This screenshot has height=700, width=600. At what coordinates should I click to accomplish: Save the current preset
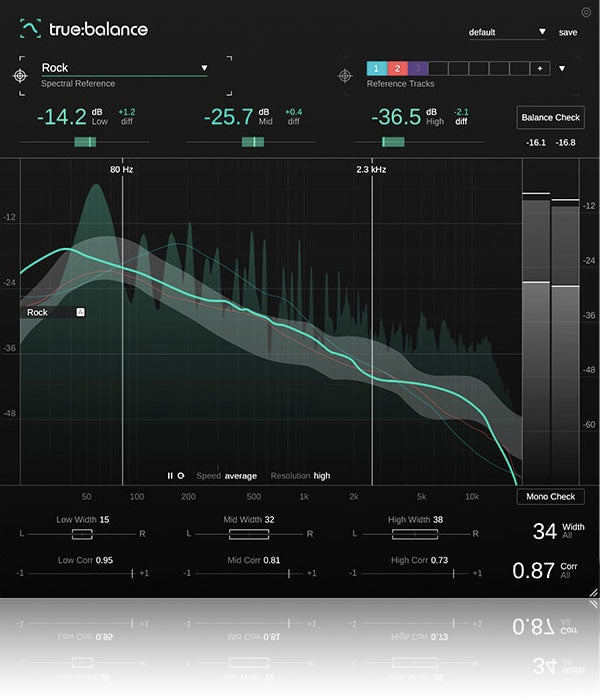tap(568, 32)
